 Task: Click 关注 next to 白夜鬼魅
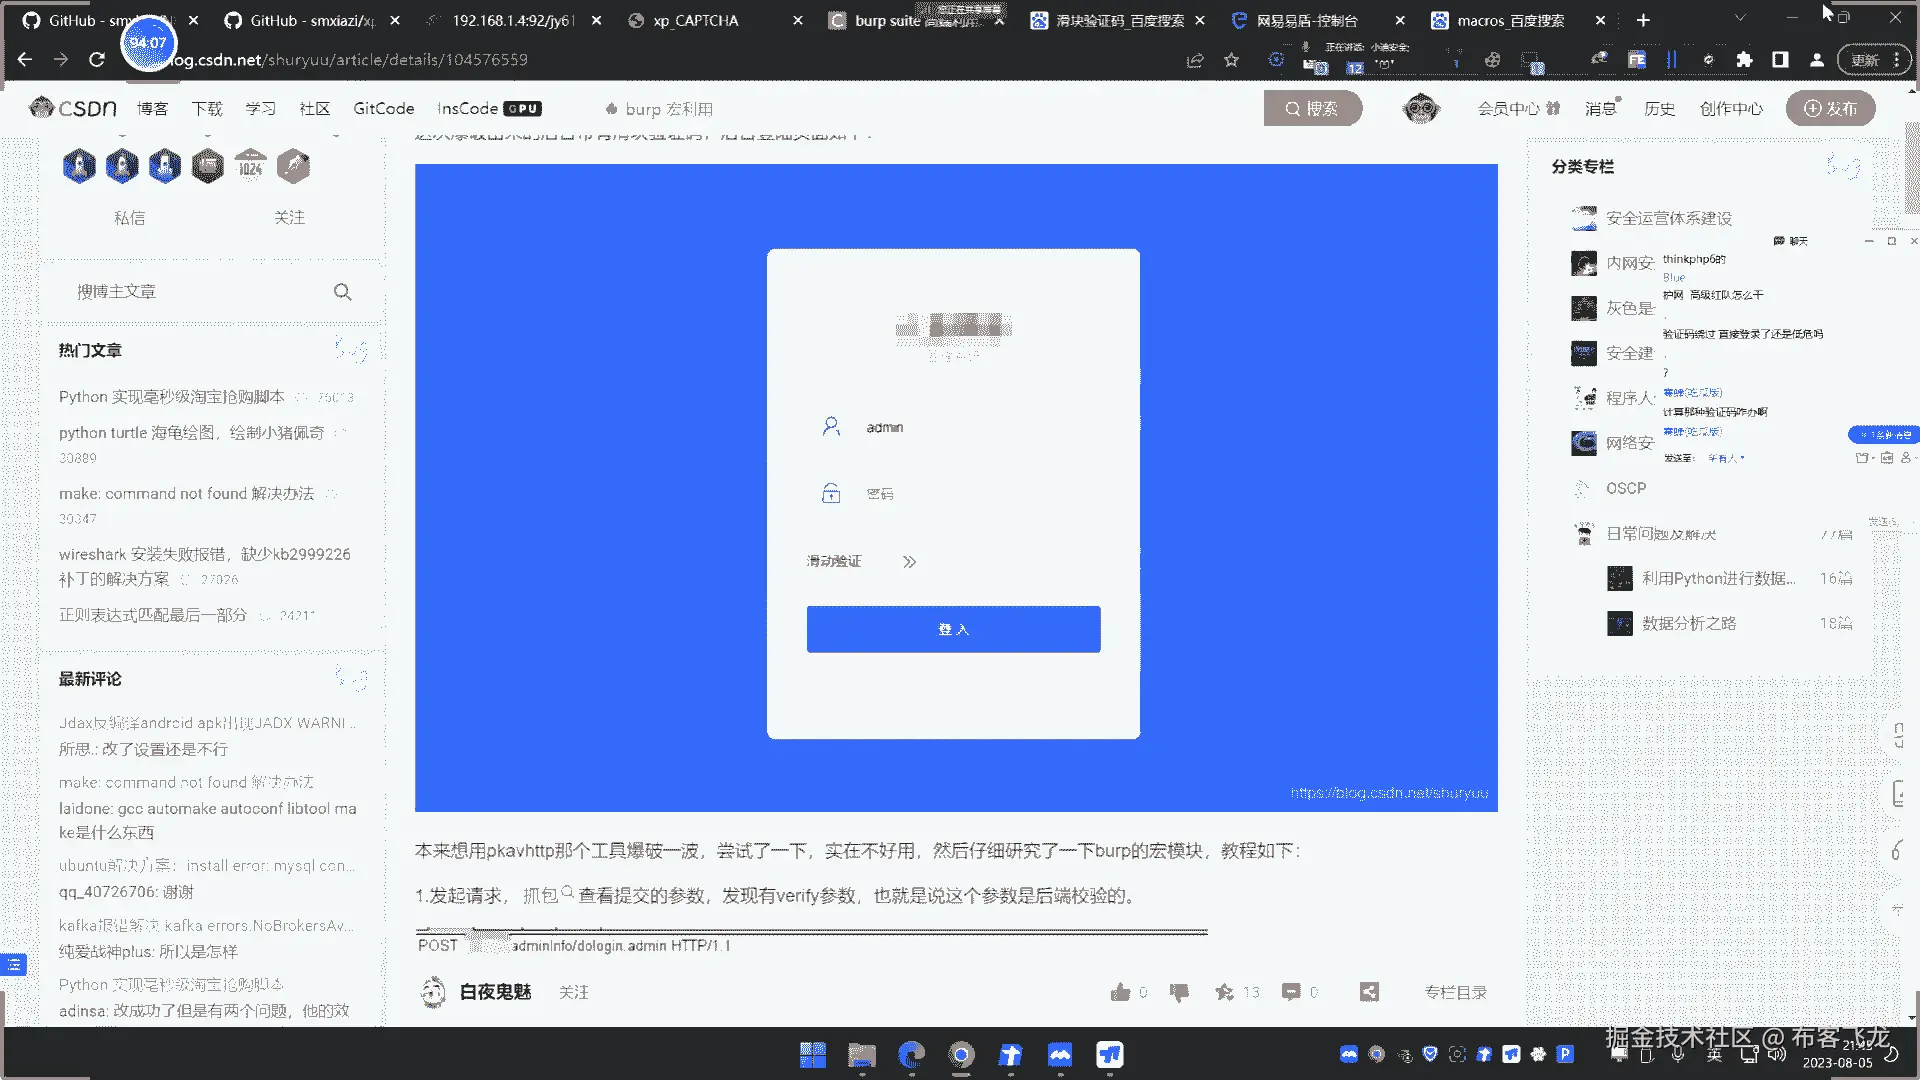573,992
